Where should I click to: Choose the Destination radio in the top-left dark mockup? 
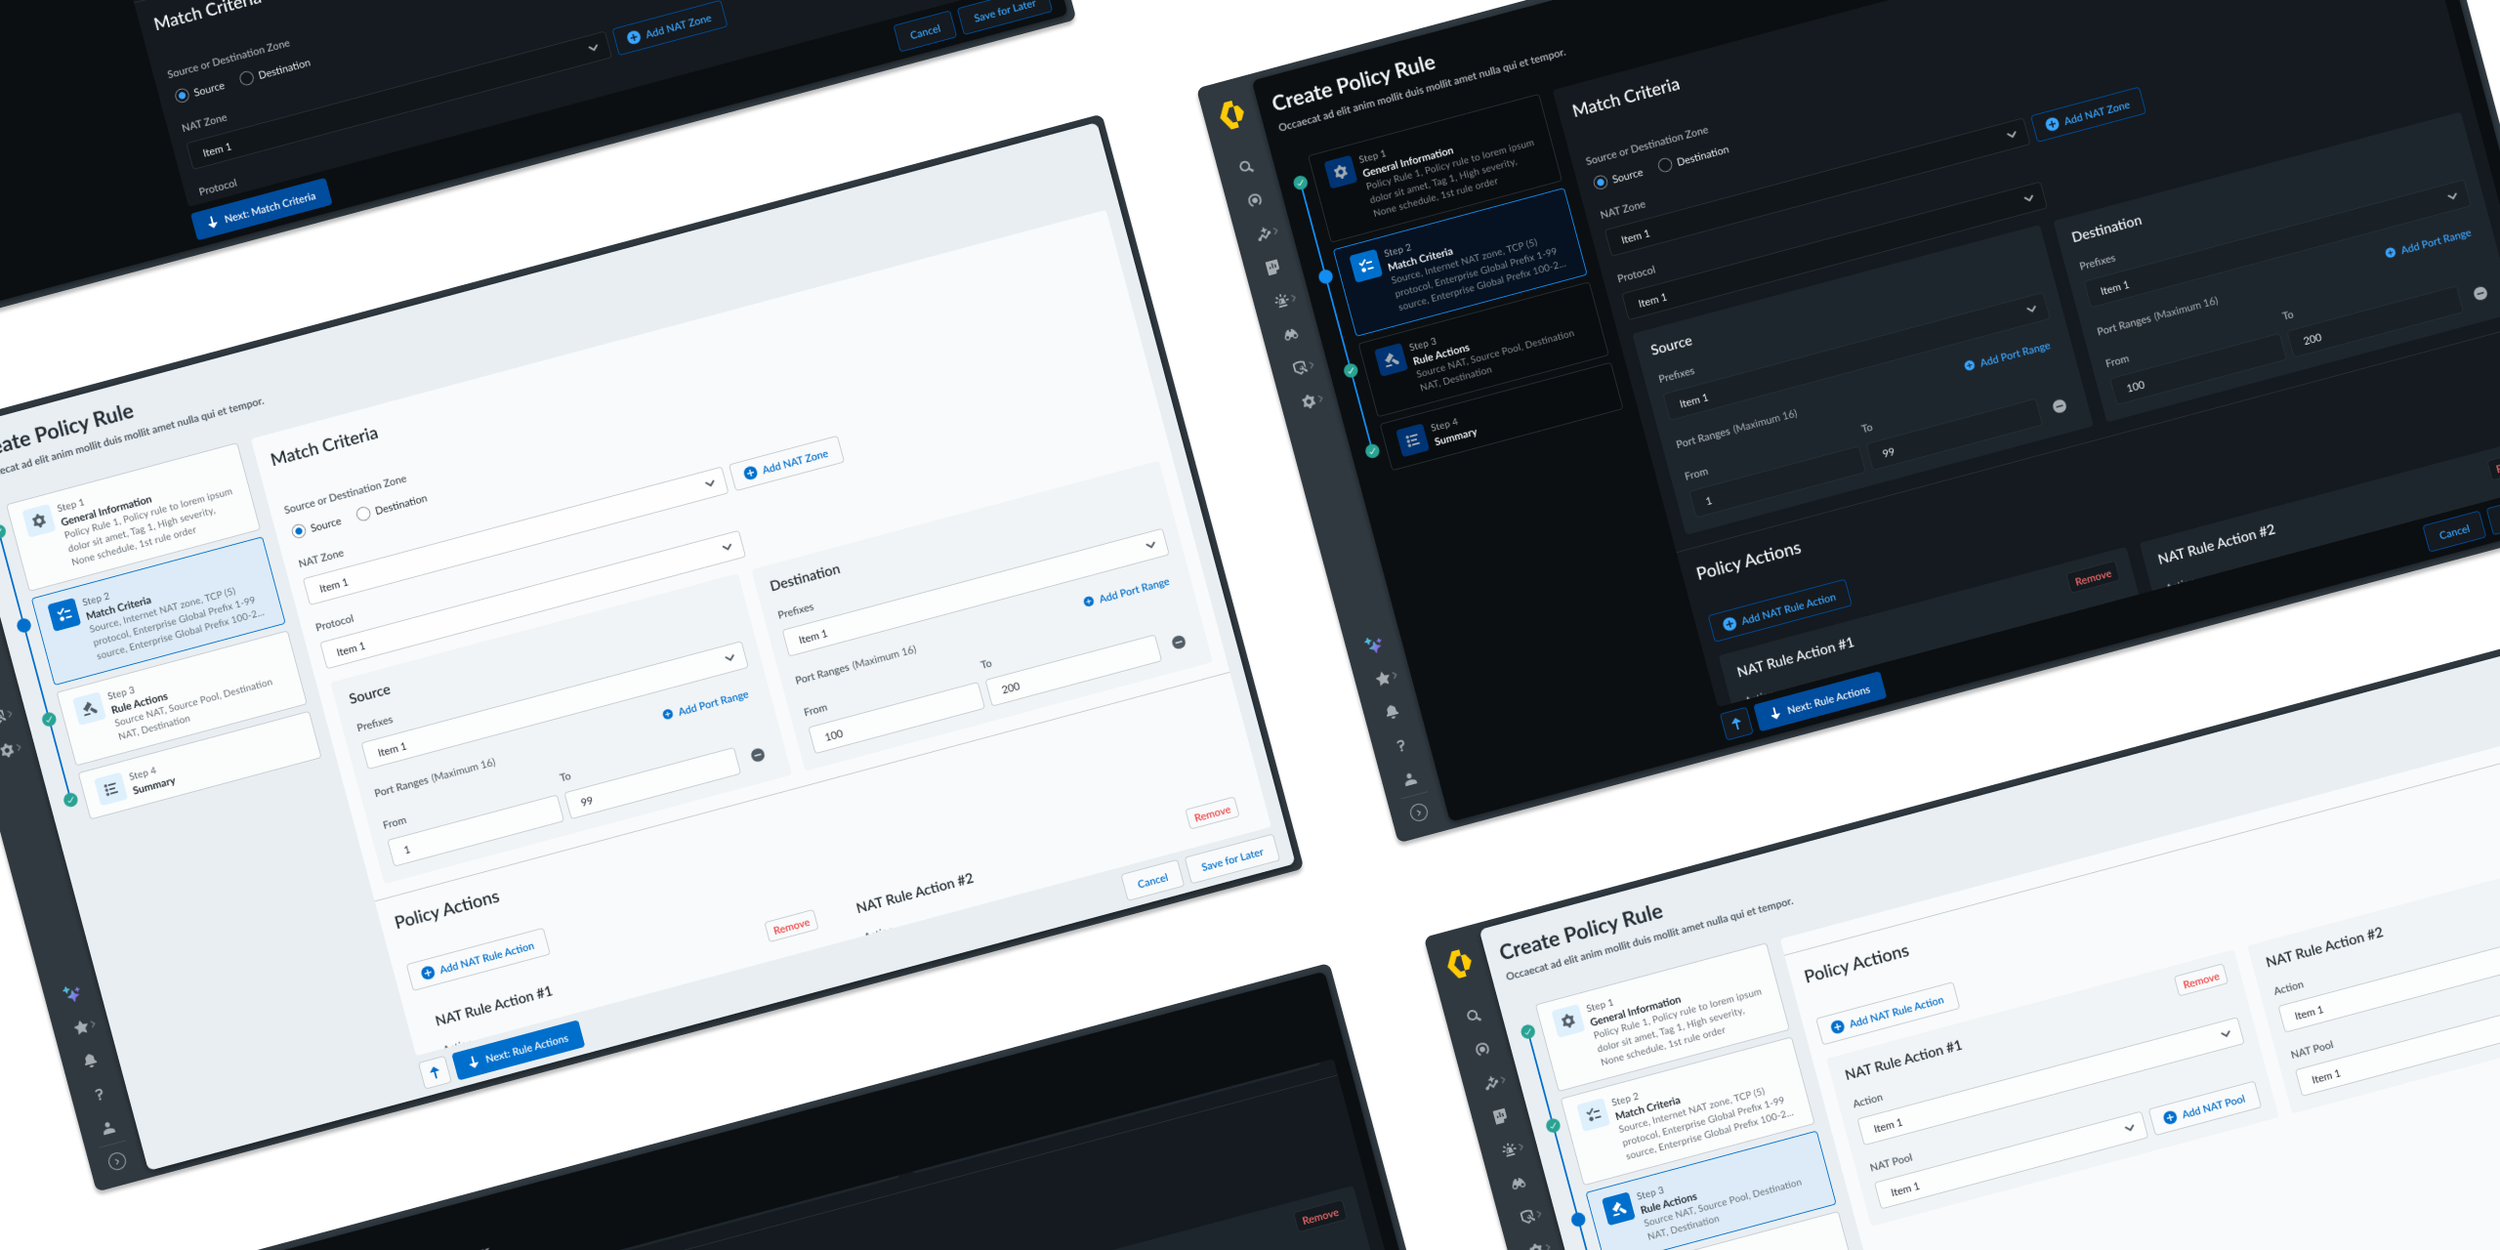pos(246,78)
